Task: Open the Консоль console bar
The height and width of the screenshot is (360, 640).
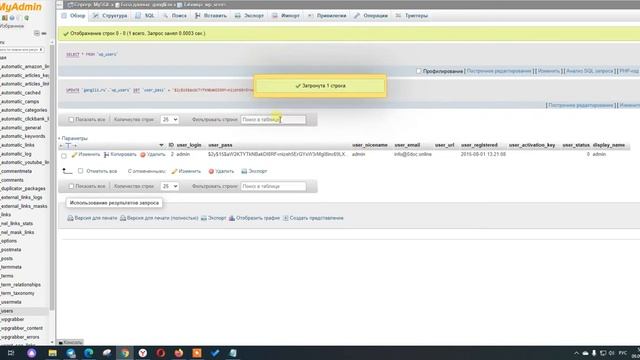Action: pos(71,342)
